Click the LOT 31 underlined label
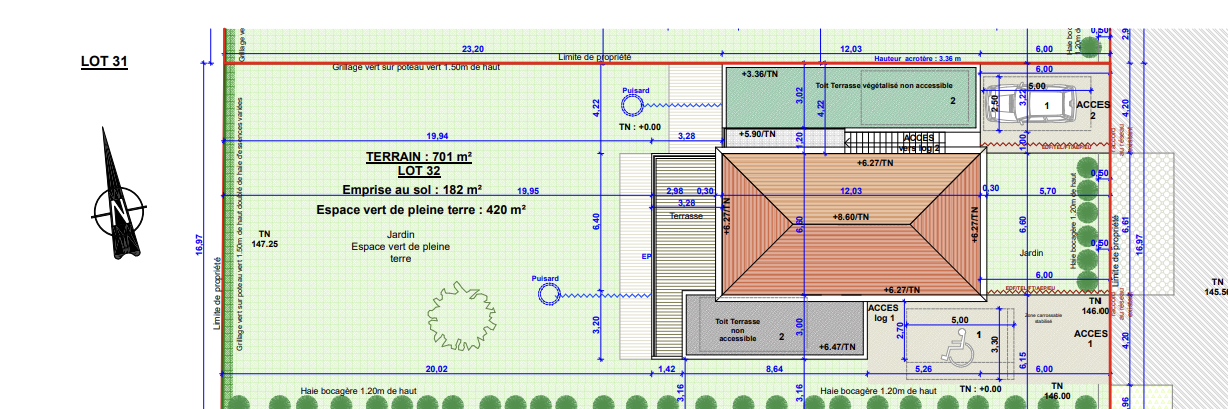This screenshot has height=409, width=1228. (104, 62)
